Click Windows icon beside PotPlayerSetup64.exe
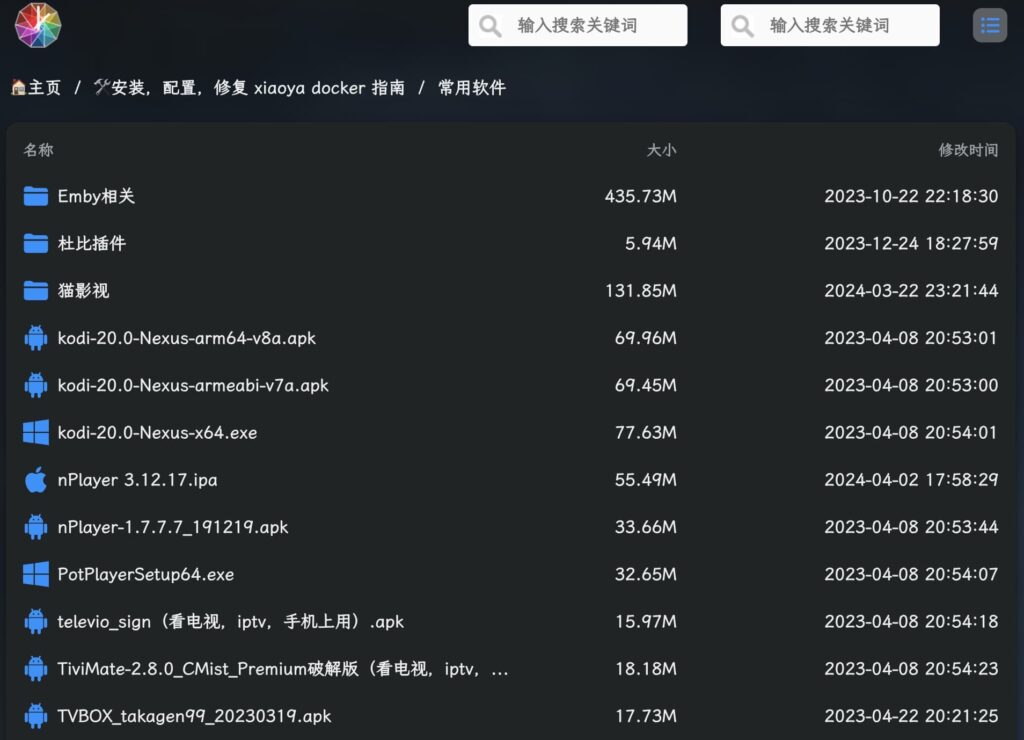The height and width of the screenshot is (740, 1024). coord(36,574)
